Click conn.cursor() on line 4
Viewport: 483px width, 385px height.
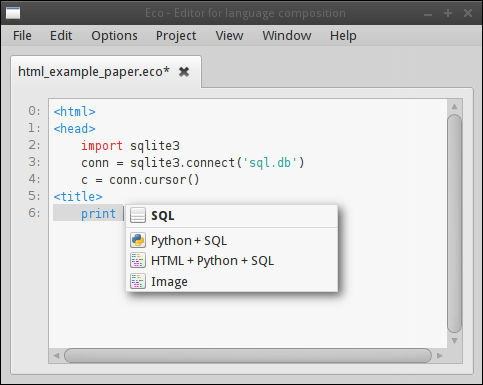pyautogui.click(x=154, y=180)
